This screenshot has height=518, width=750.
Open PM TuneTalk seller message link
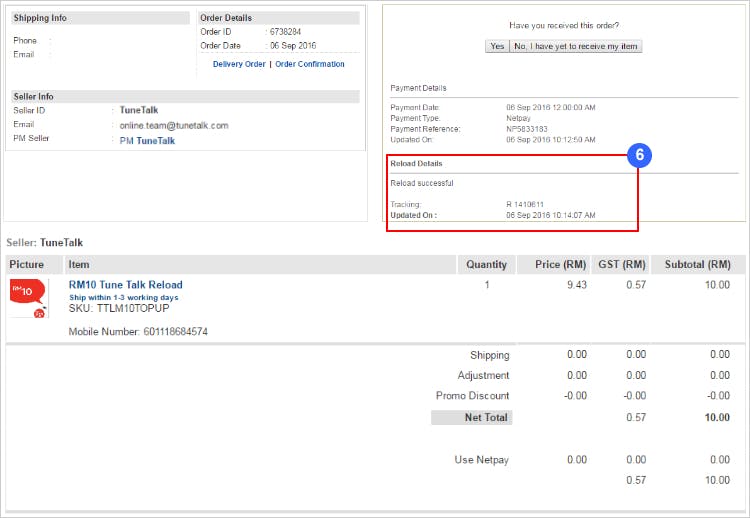coord(147,141)
